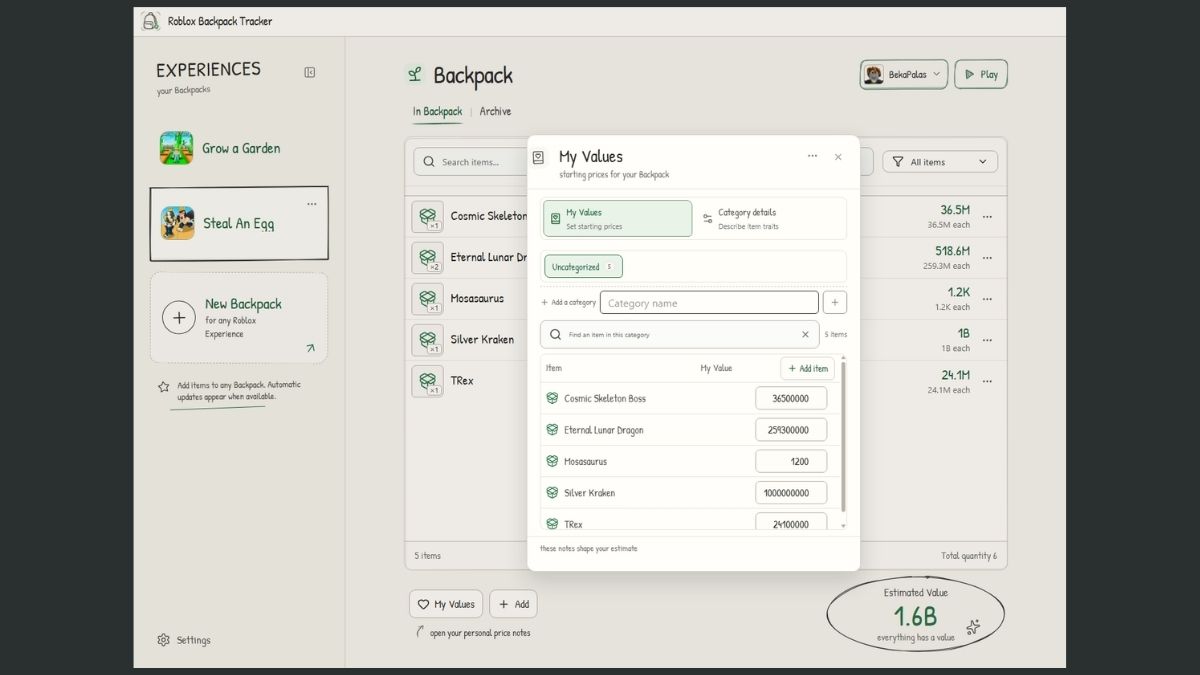Open more options for Silver Kraken row
The width and height of the screenshot is (1200, 675).
(x=988, y=340)
